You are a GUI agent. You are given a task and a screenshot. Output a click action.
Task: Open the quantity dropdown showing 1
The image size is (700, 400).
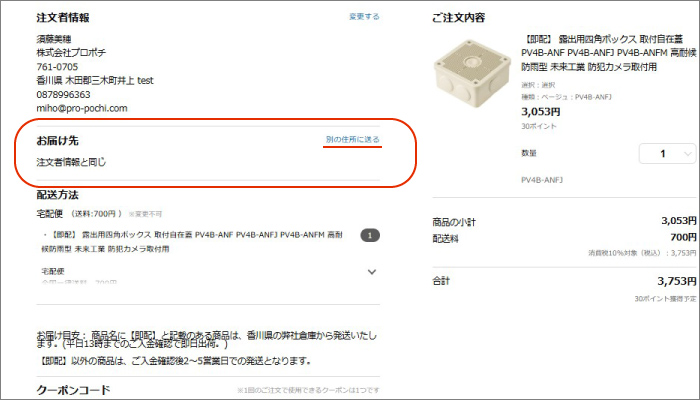667,154
